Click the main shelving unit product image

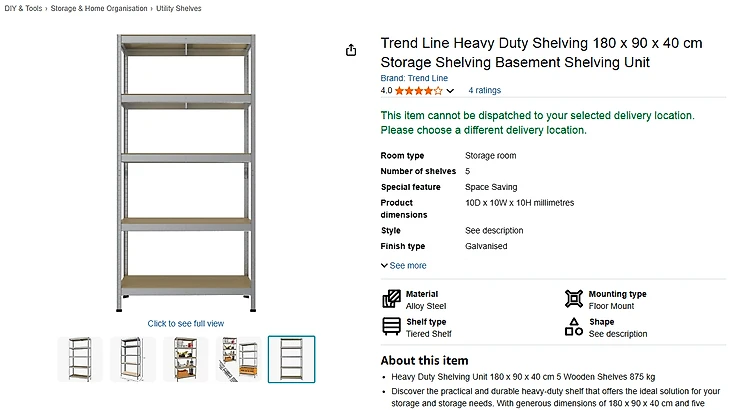[x=186, y=172]
